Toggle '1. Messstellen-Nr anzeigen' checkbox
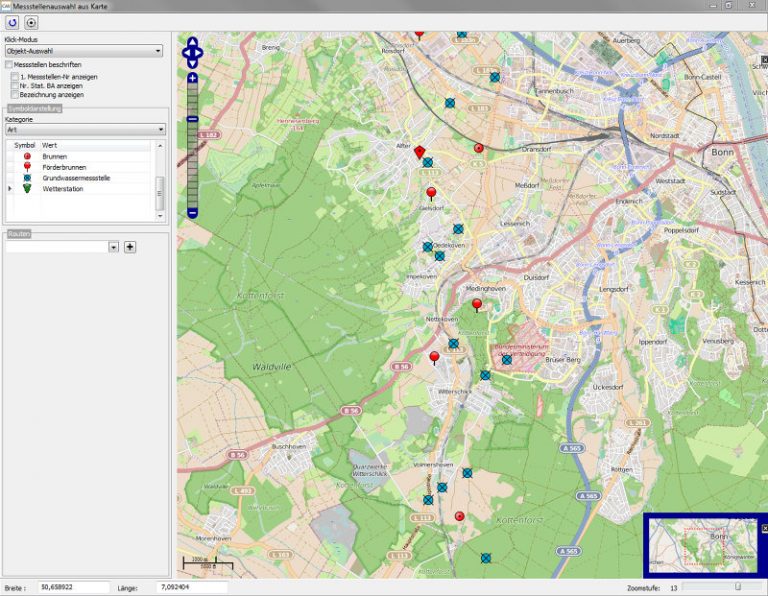Screen dimensions: 768x596 [x=15, y=76]
